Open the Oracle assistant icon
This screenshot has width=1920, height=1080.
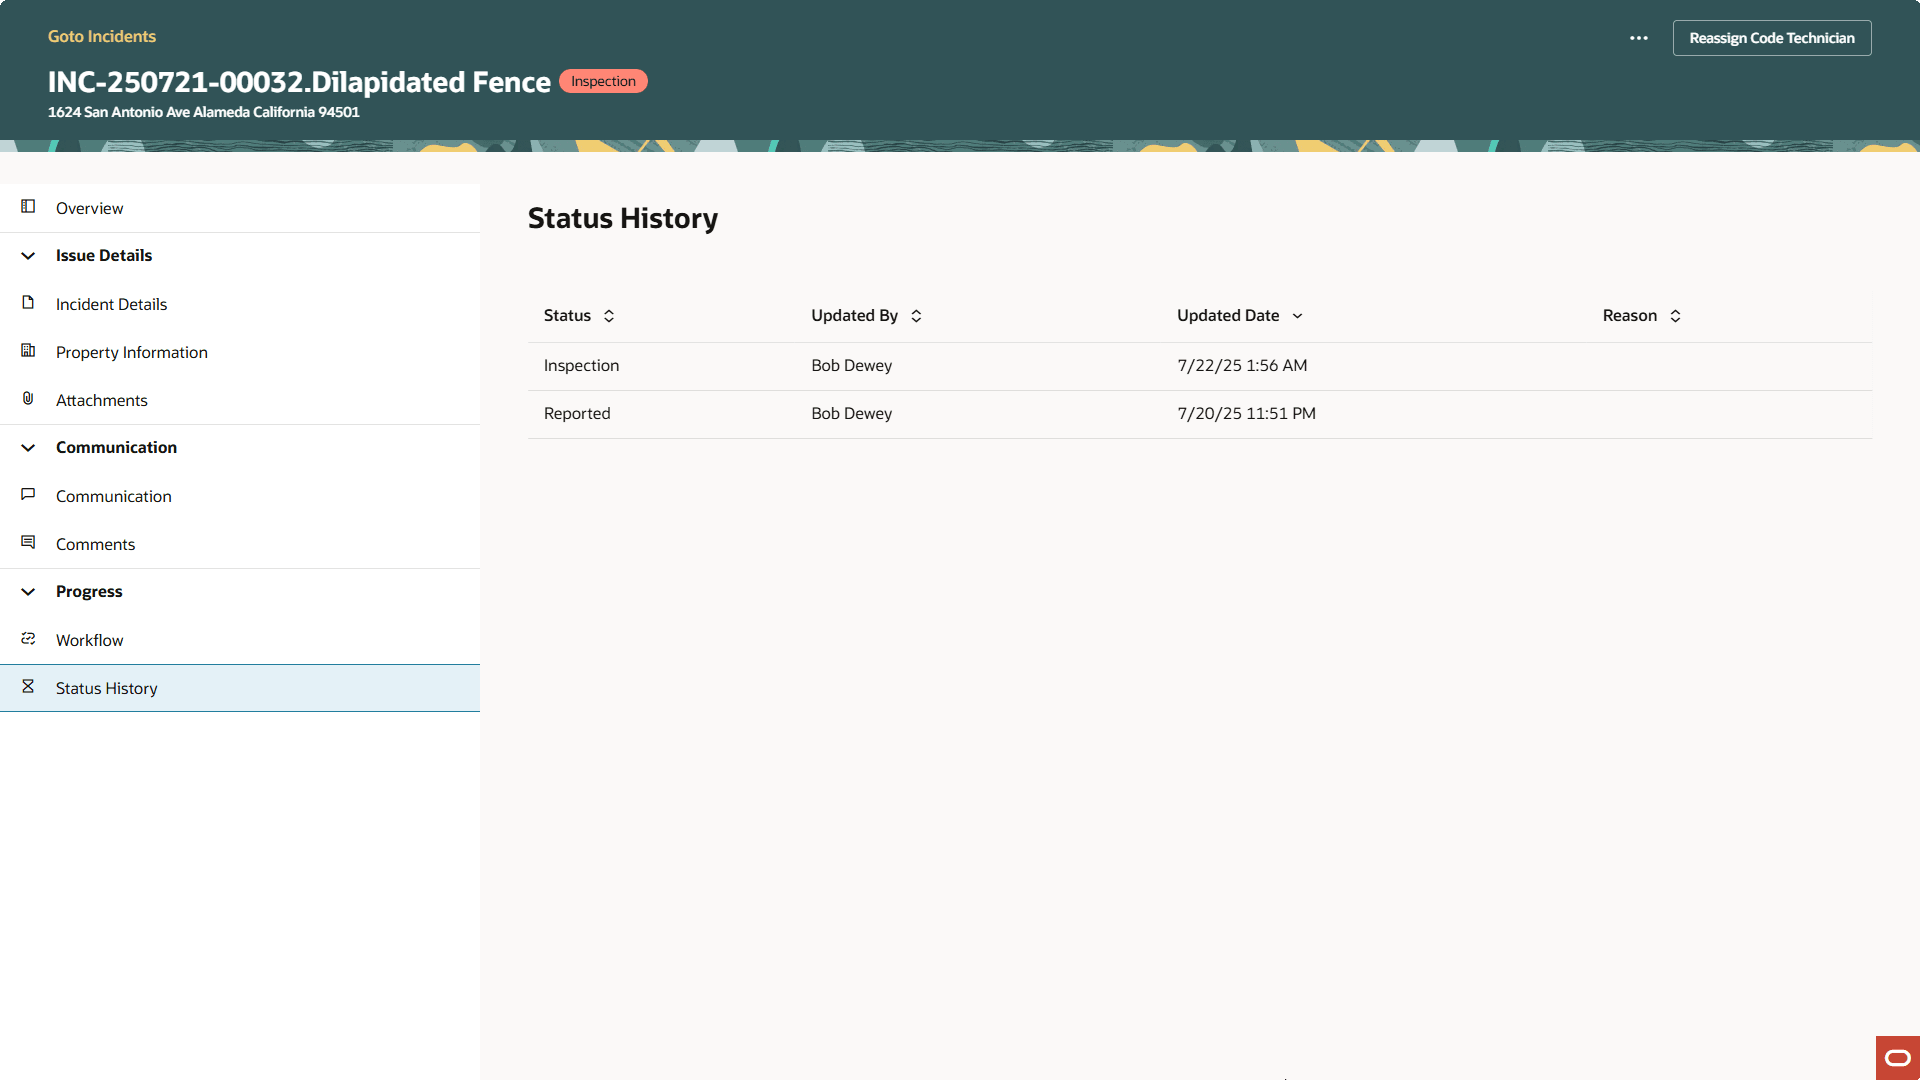click(1897, 1058)
